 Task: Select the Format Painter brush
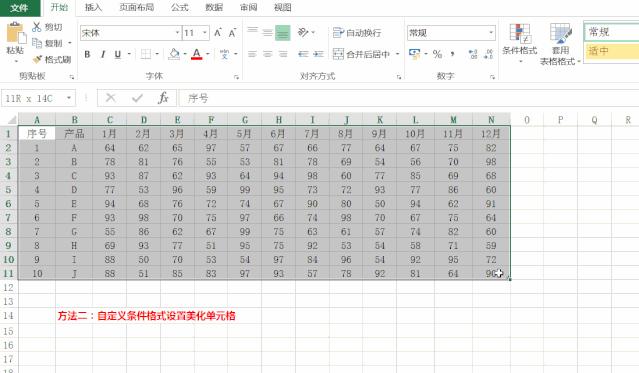[x=37, y=60]
